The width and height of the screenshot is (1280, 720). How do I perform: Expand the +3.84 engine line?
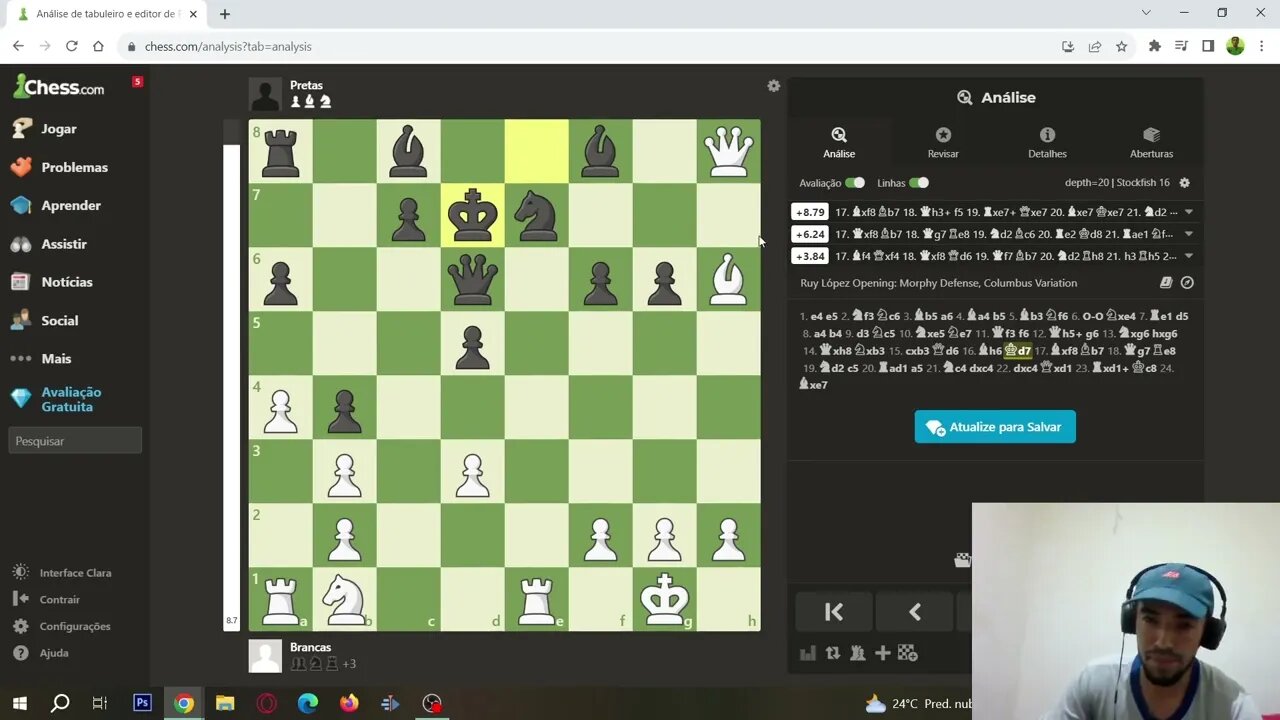pyautogui.click(x=1189, y=256)
